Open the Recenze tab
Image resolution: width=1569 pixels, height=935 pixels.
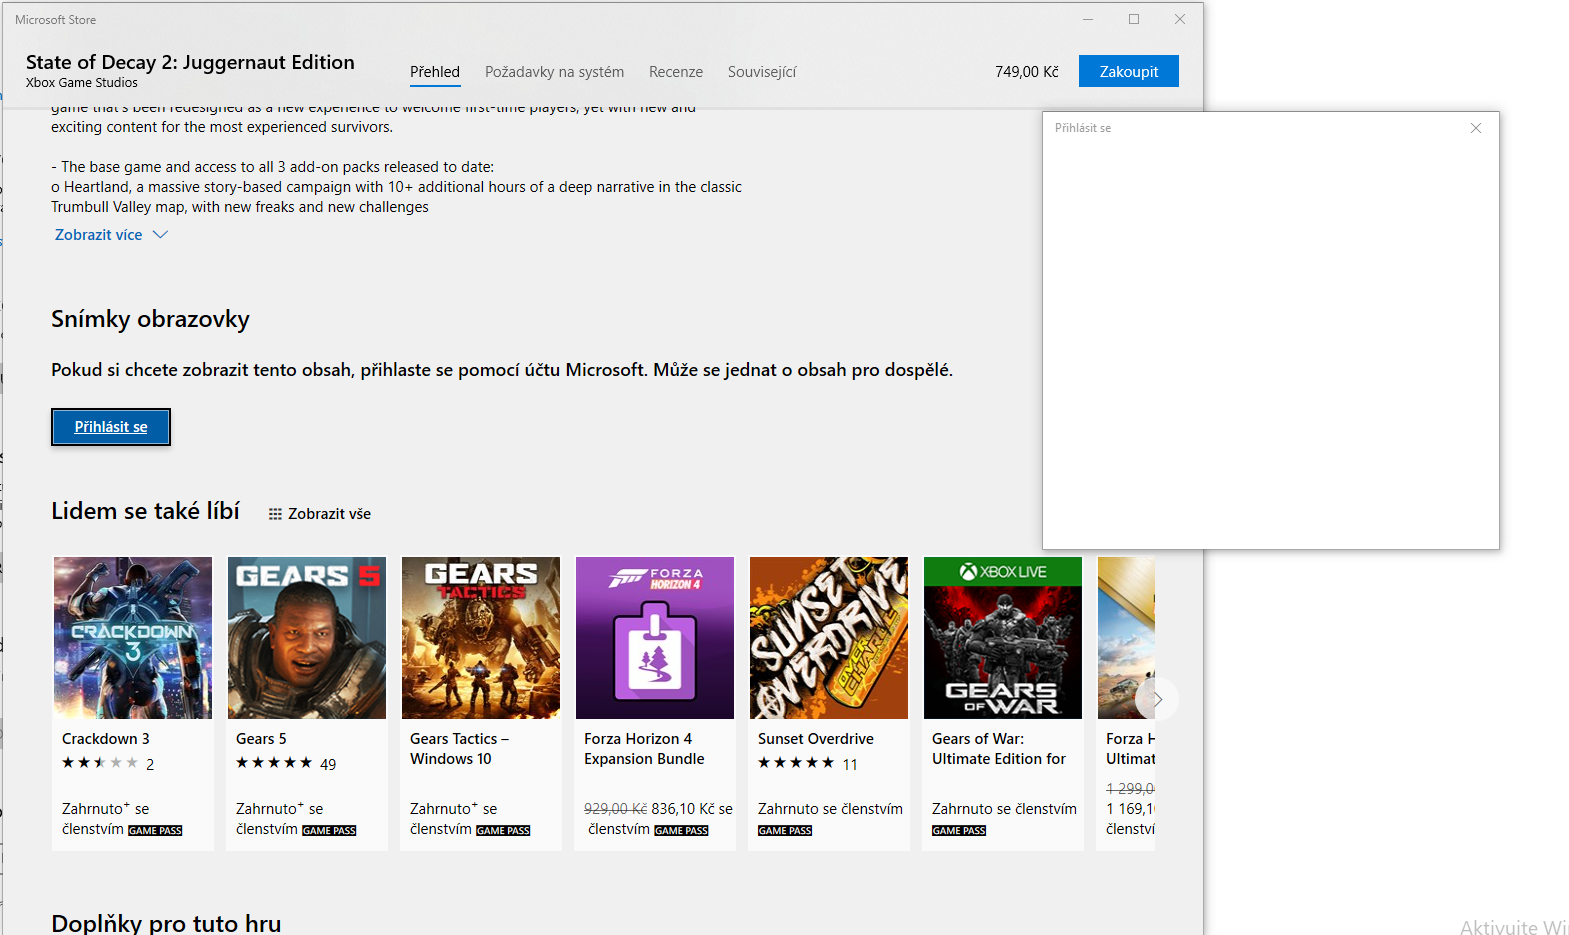pos(676,72)
